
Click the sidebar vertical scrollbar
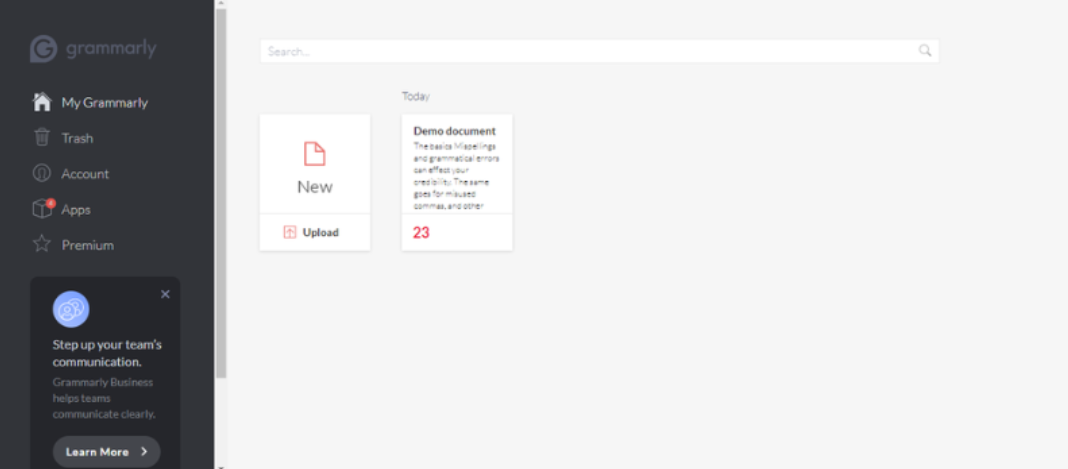pyautogui.click(x=221, y=194)
